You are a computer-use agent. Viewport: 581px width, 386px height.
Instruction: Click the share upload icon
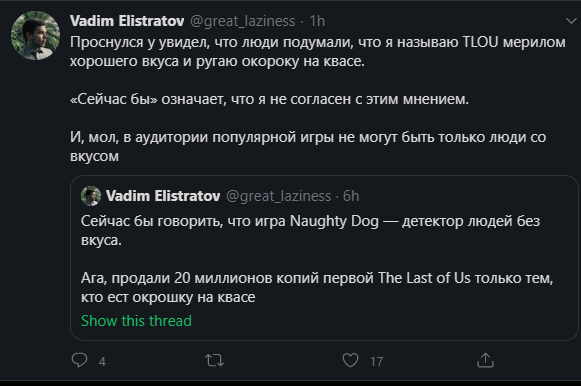(485, 360)
